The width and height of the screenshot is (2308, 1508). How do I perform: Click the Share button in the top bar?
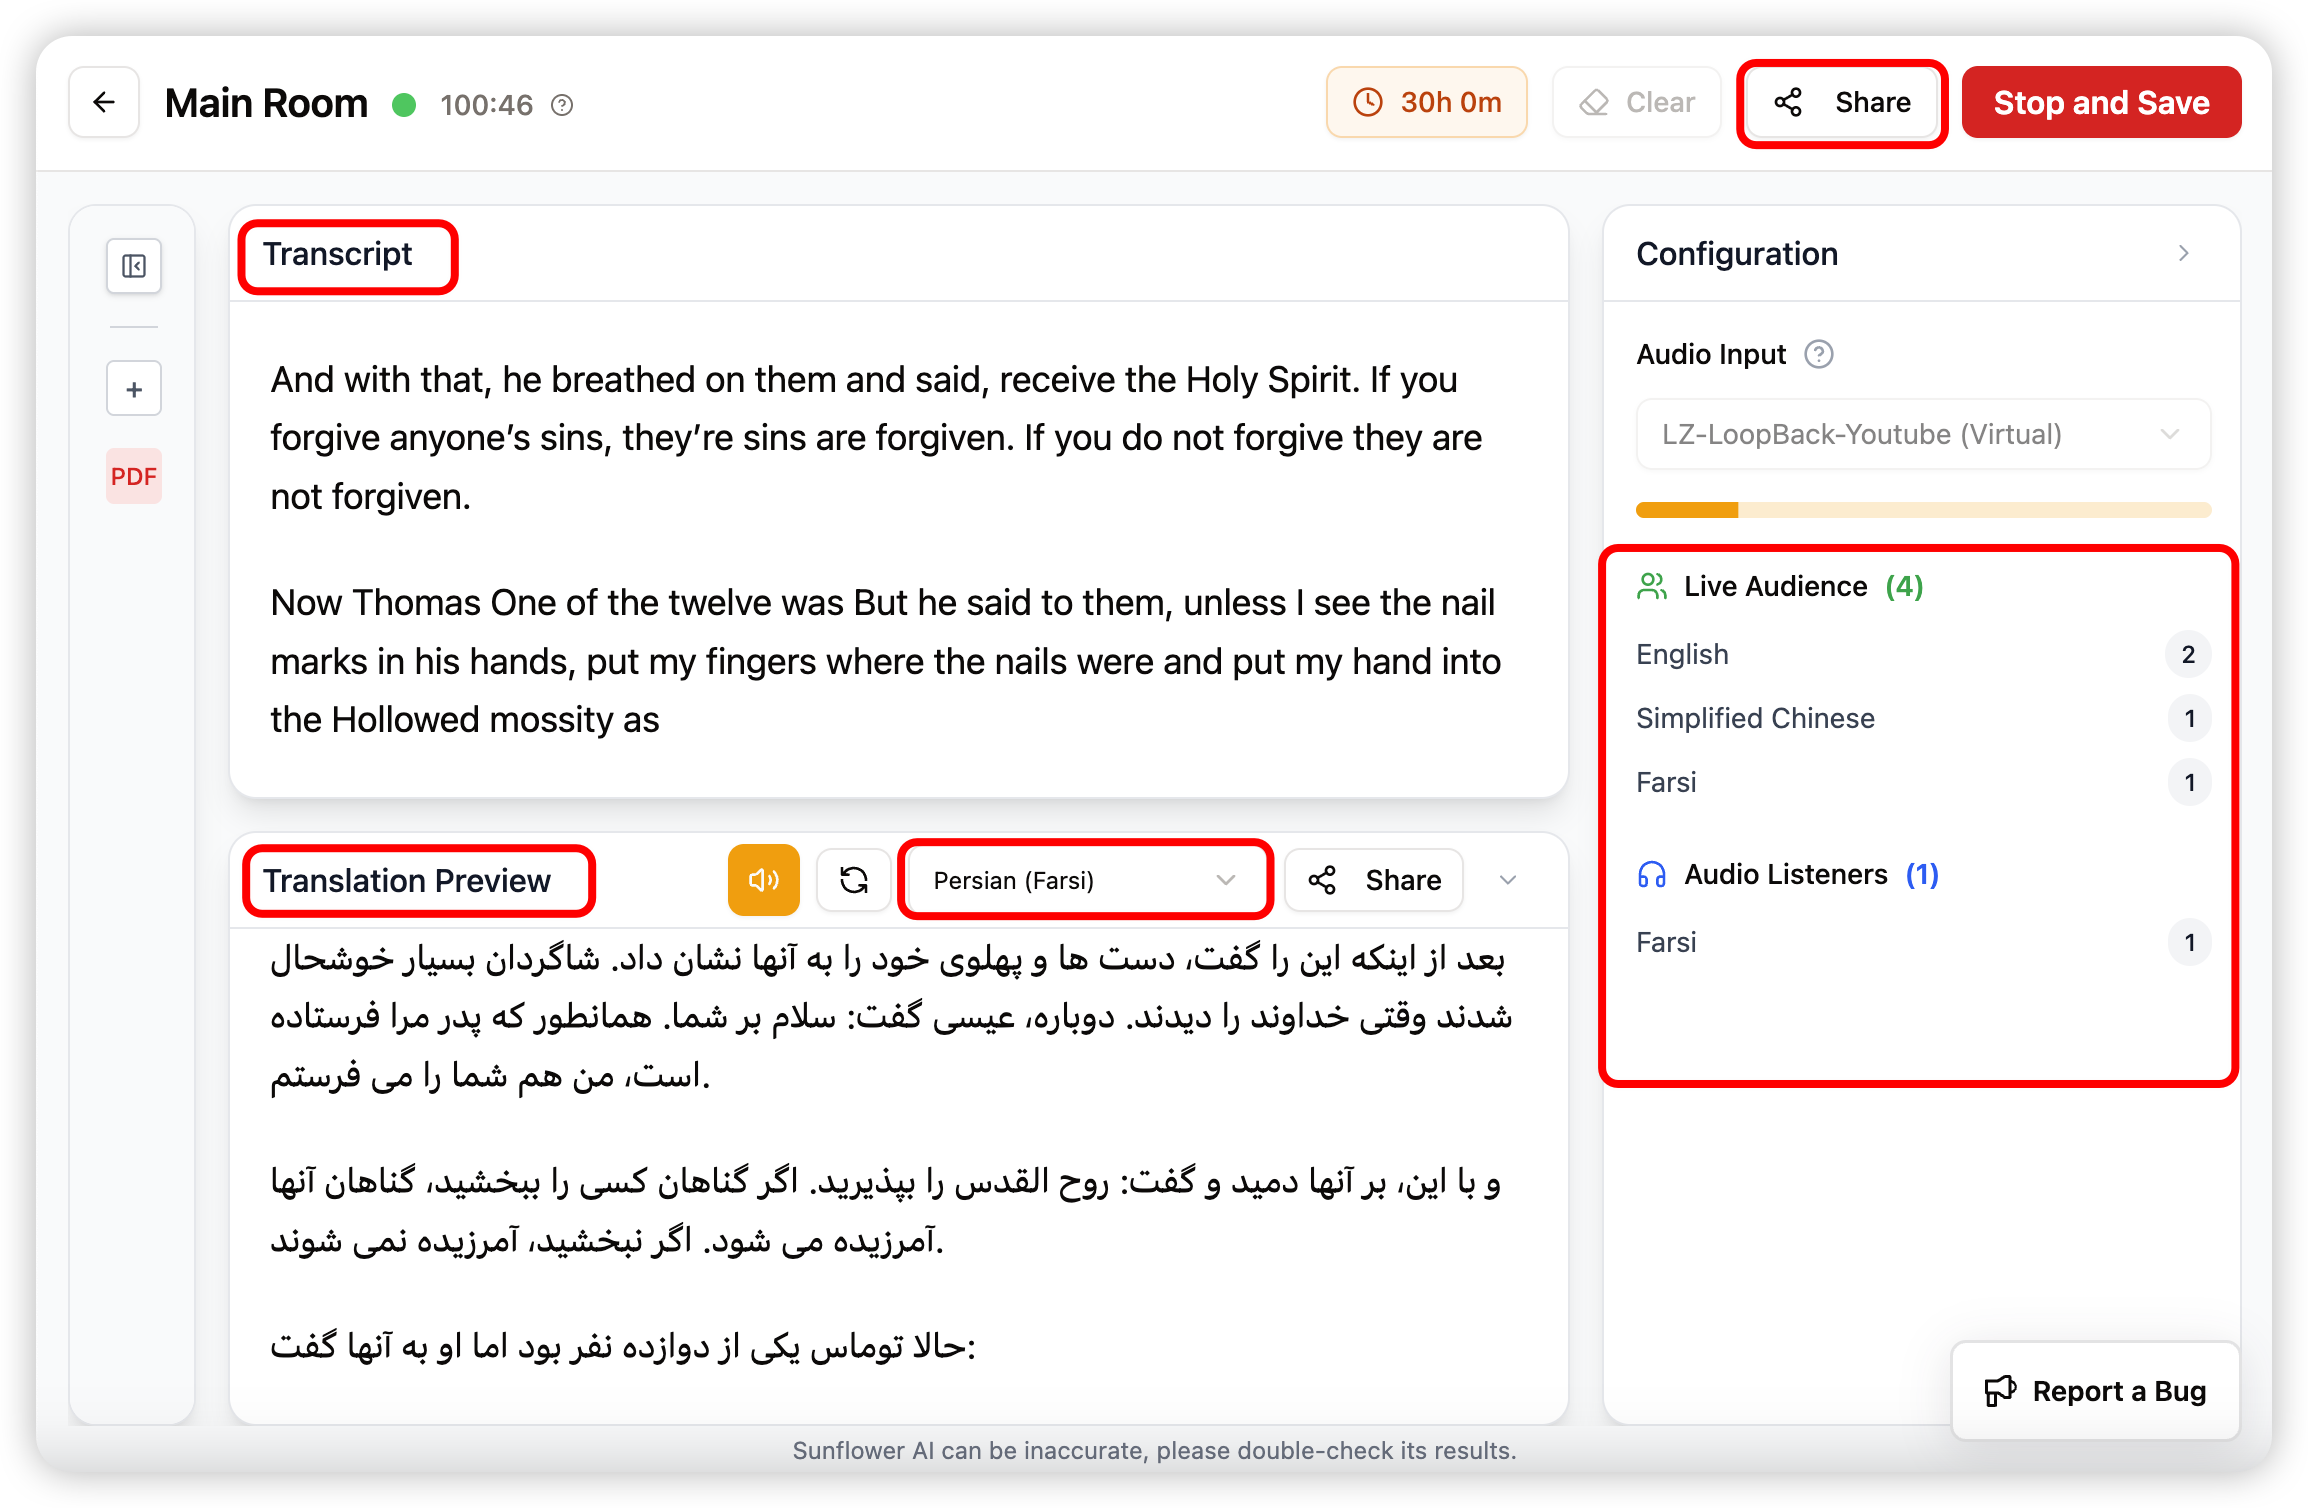1842,103
